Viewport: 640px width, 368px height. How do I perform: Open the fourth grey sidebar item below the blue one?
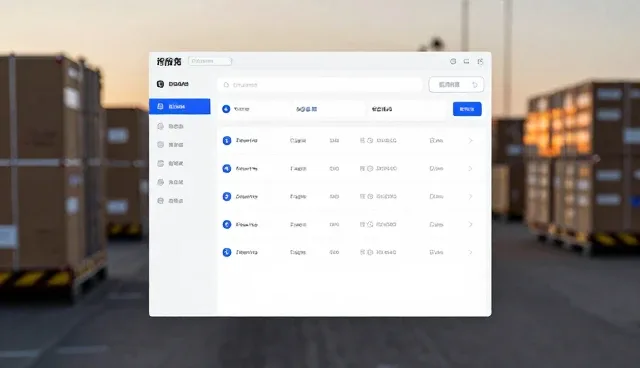(x=171, y=182)
